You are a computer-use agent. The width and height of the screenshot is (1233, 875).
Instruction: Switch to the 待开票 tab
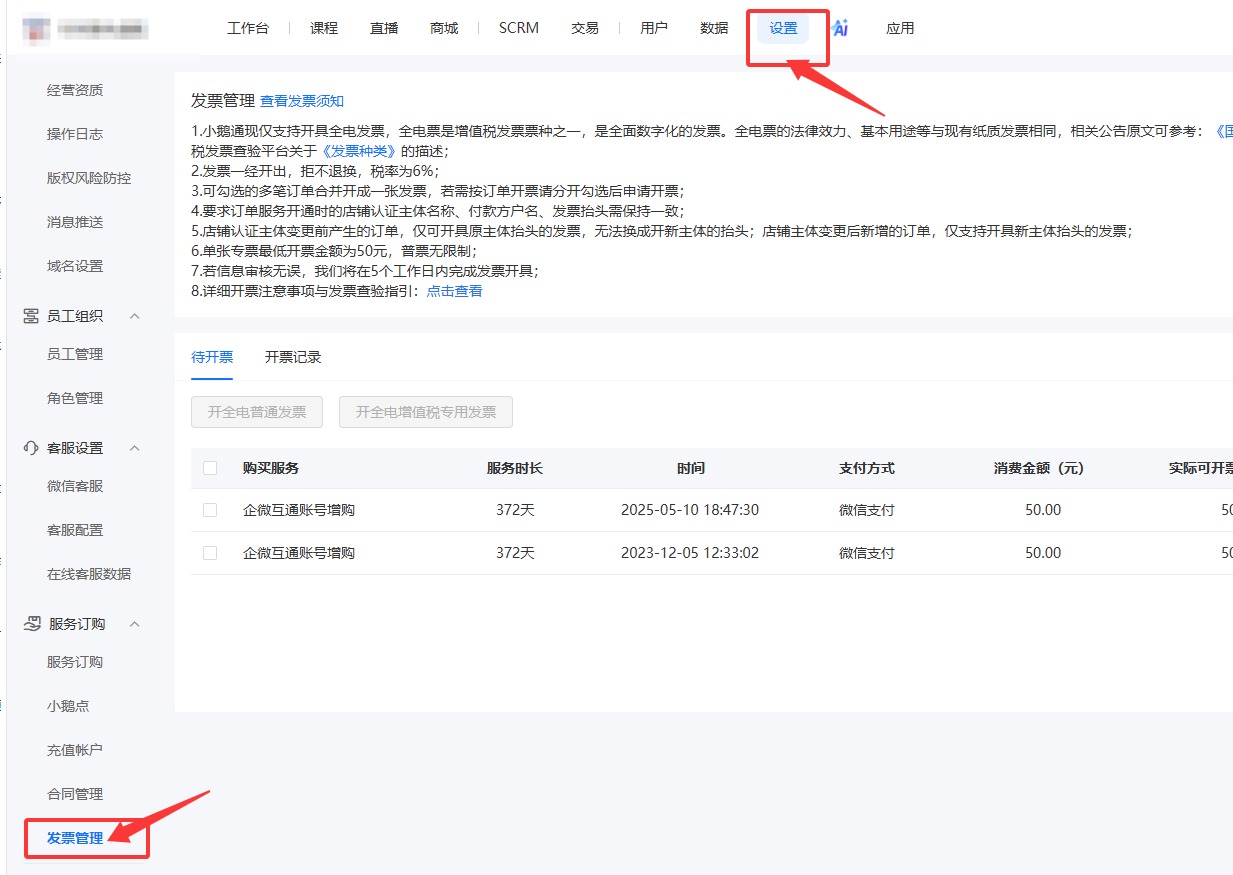point(212,357)
